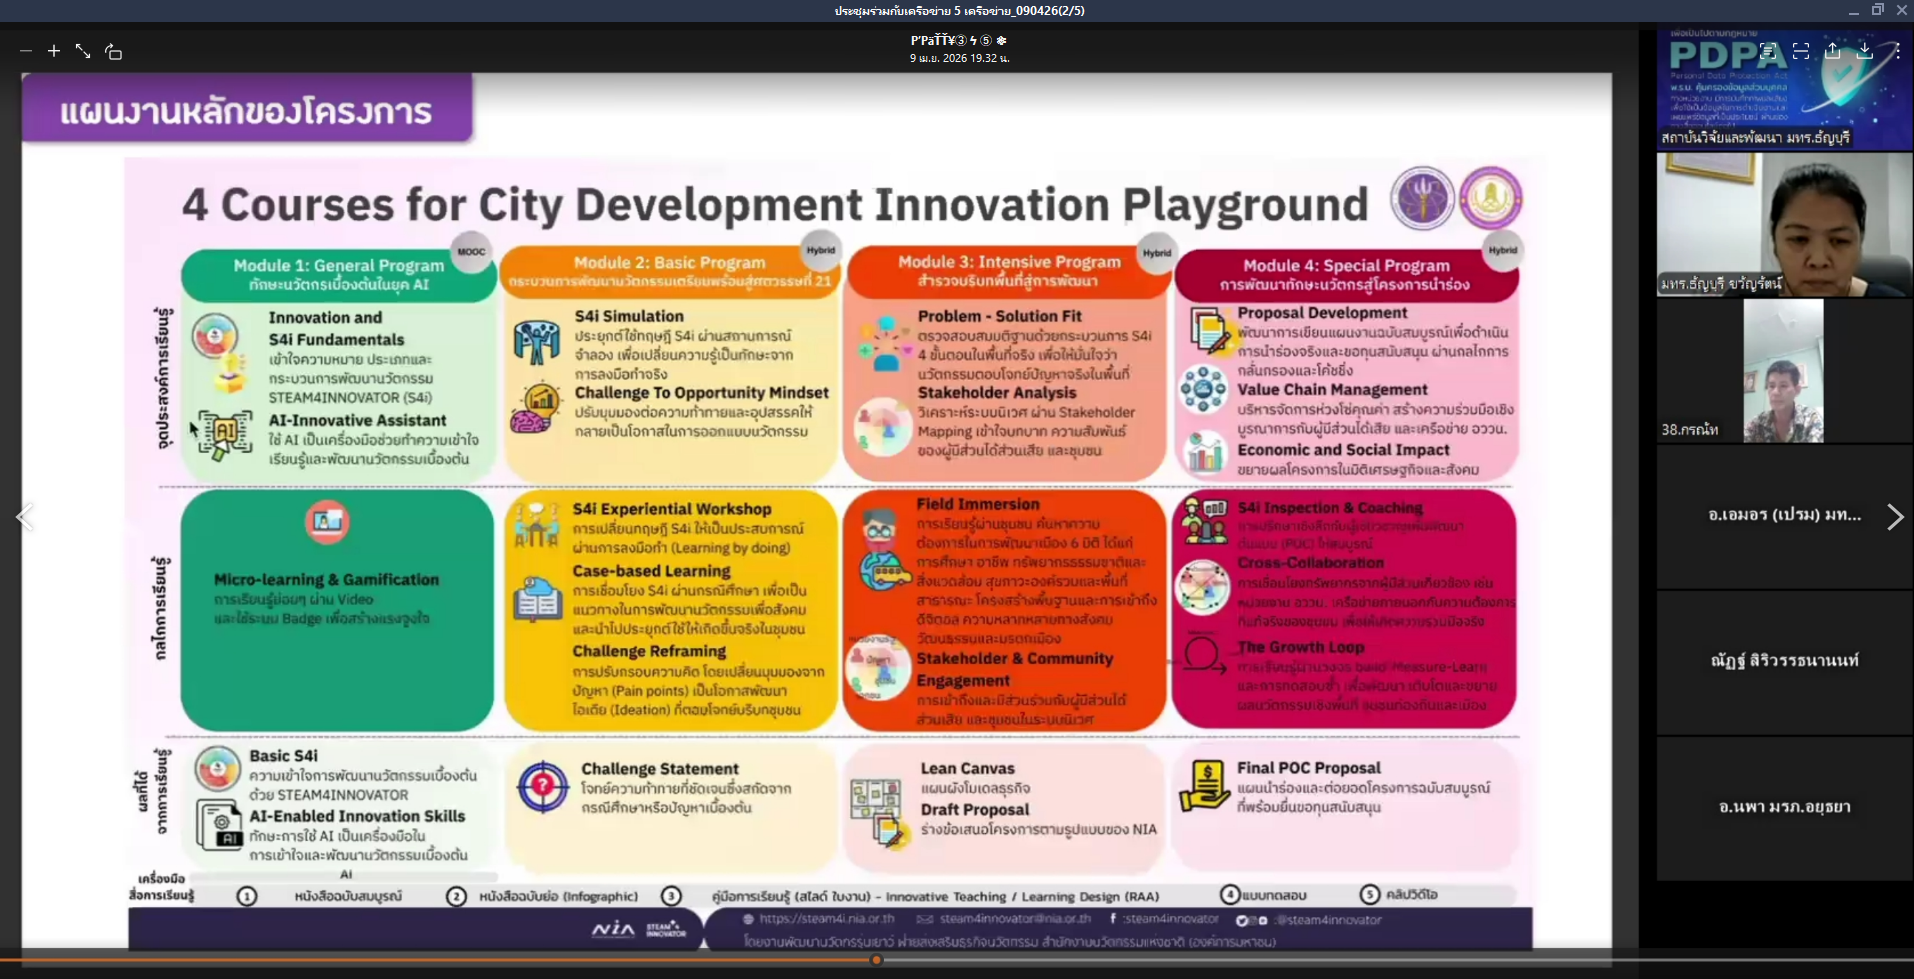The height and width of the screenshot is (979, 1914).
Task: Zoom out using the minus icon
Action: (26, 51)
